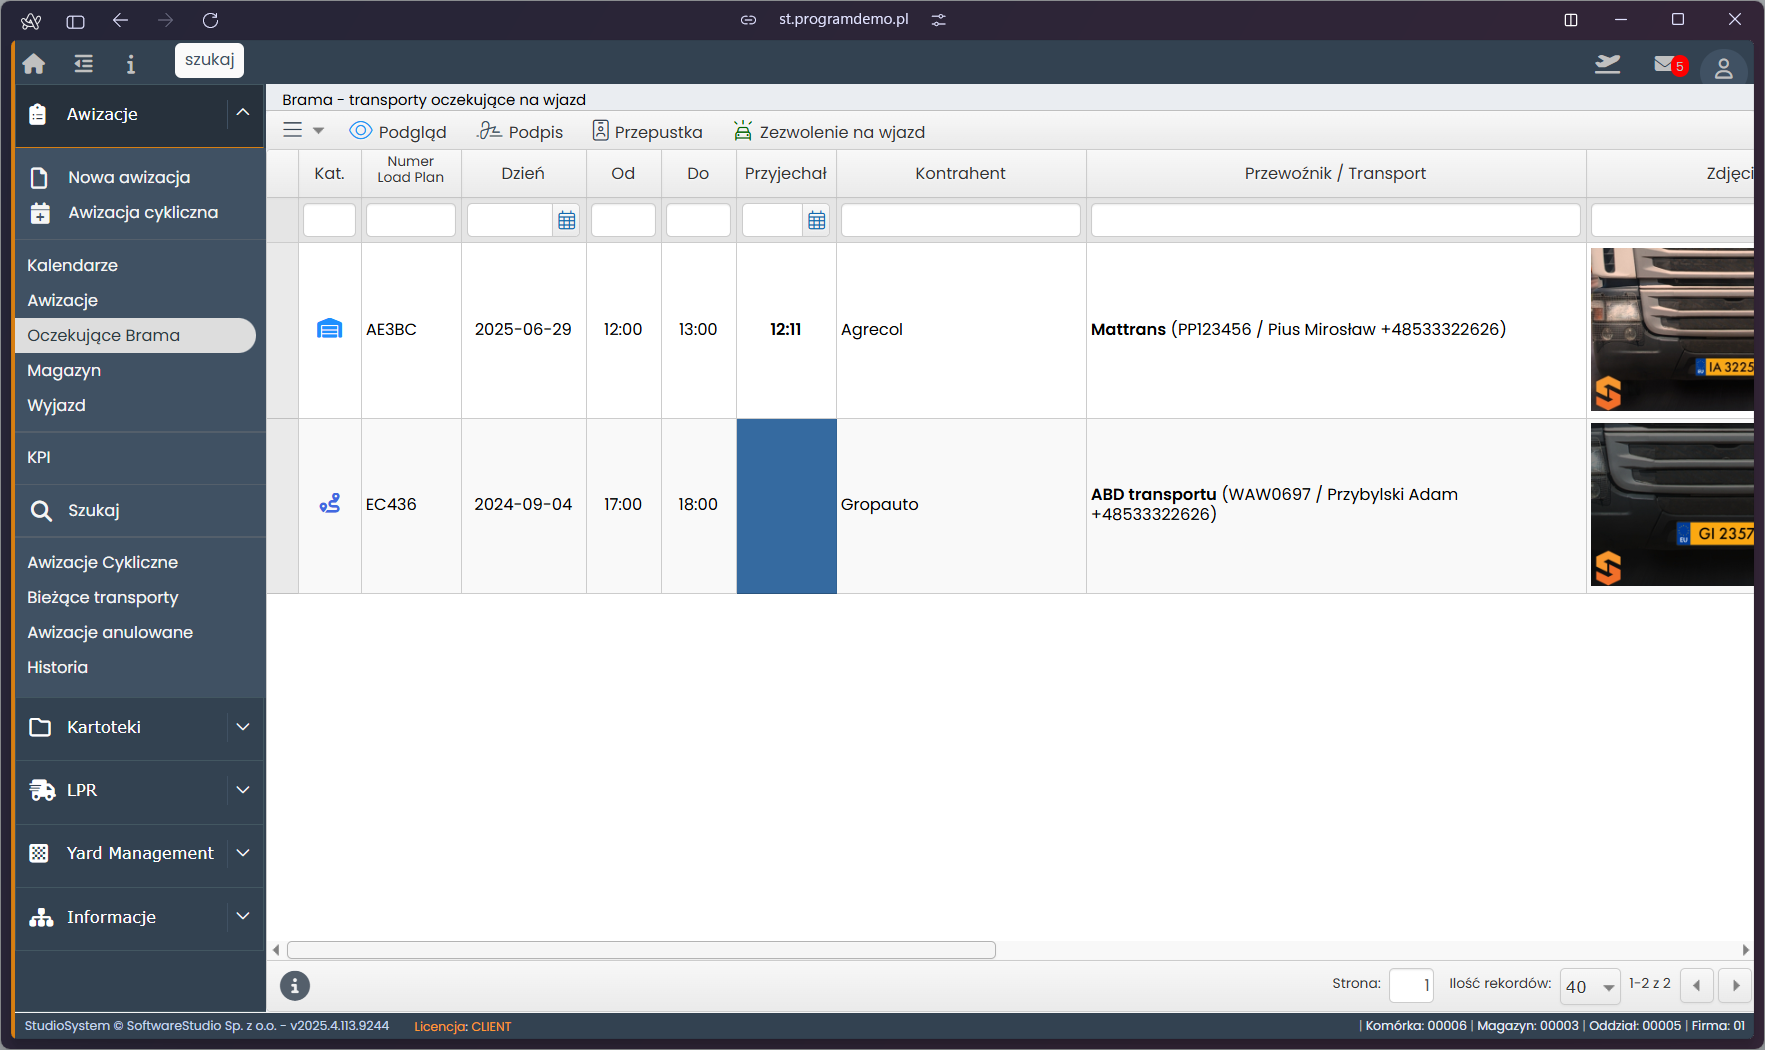Toggle the sidebar menu collapse icon
The width and height of the screenshot is (1765, 1050).
[84, 64]
